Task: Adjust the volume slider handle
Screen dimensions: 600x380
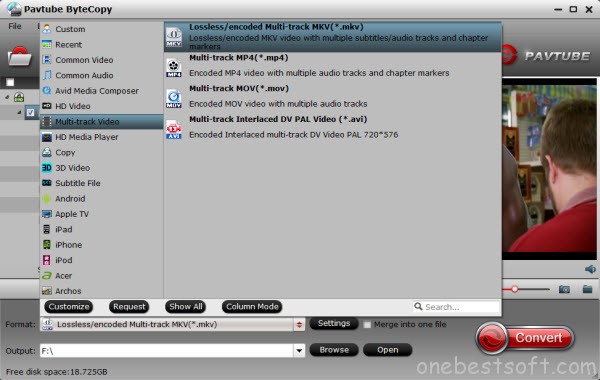Action: click(515, 289)
